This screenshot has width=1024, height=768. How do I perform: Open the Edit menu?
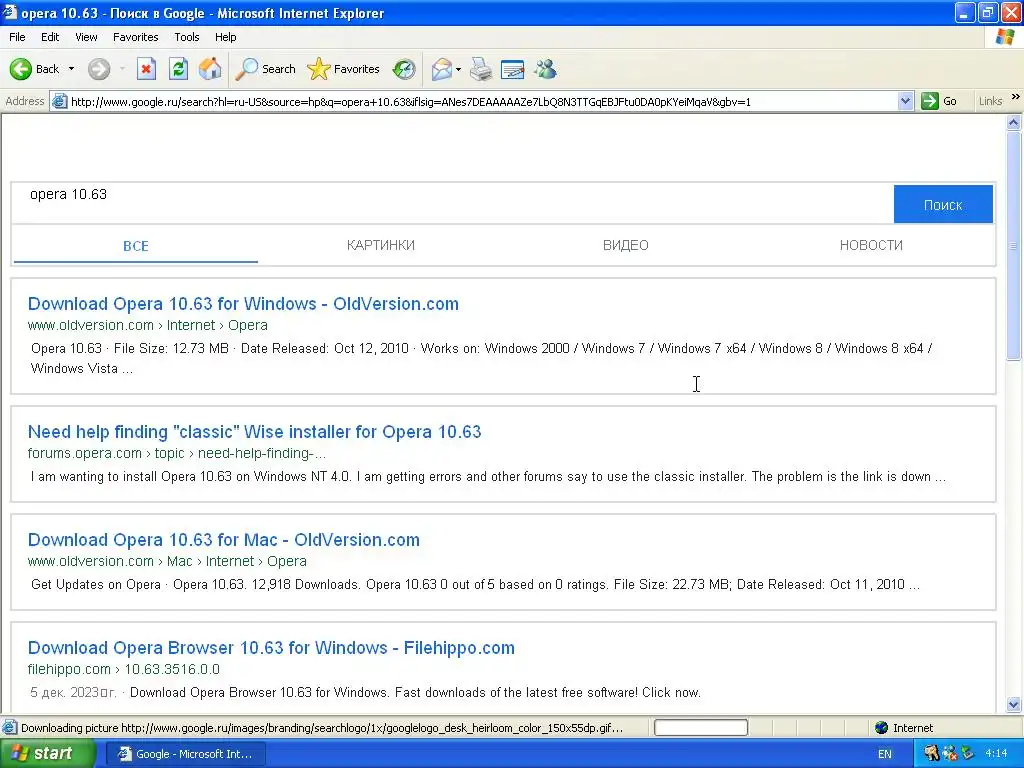[50, 37]
